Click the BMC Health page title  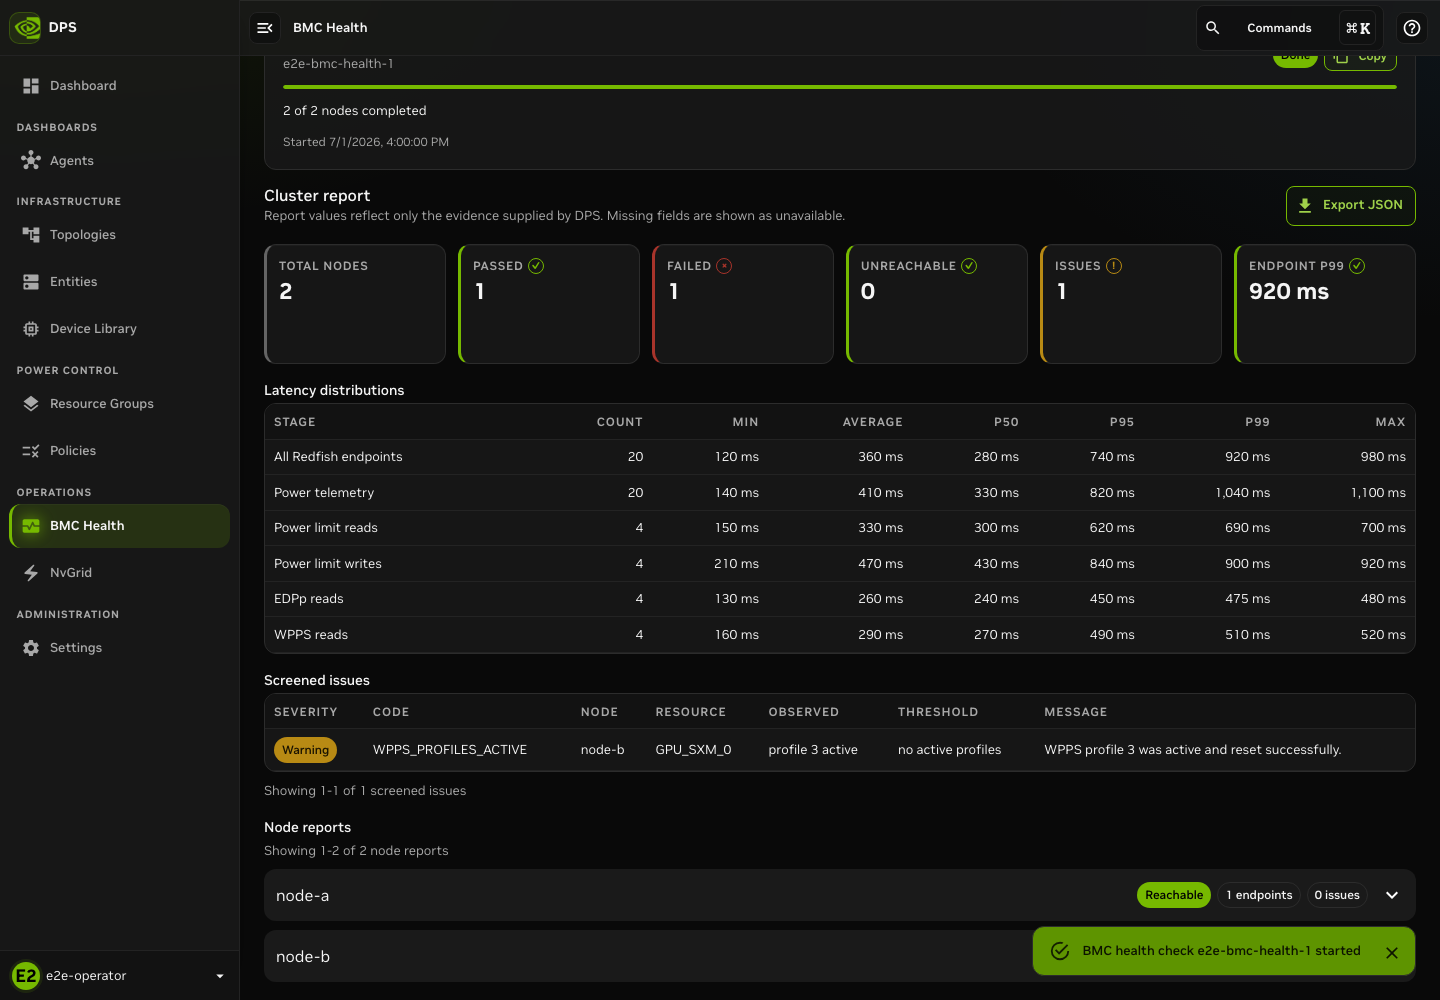[330, 28]
